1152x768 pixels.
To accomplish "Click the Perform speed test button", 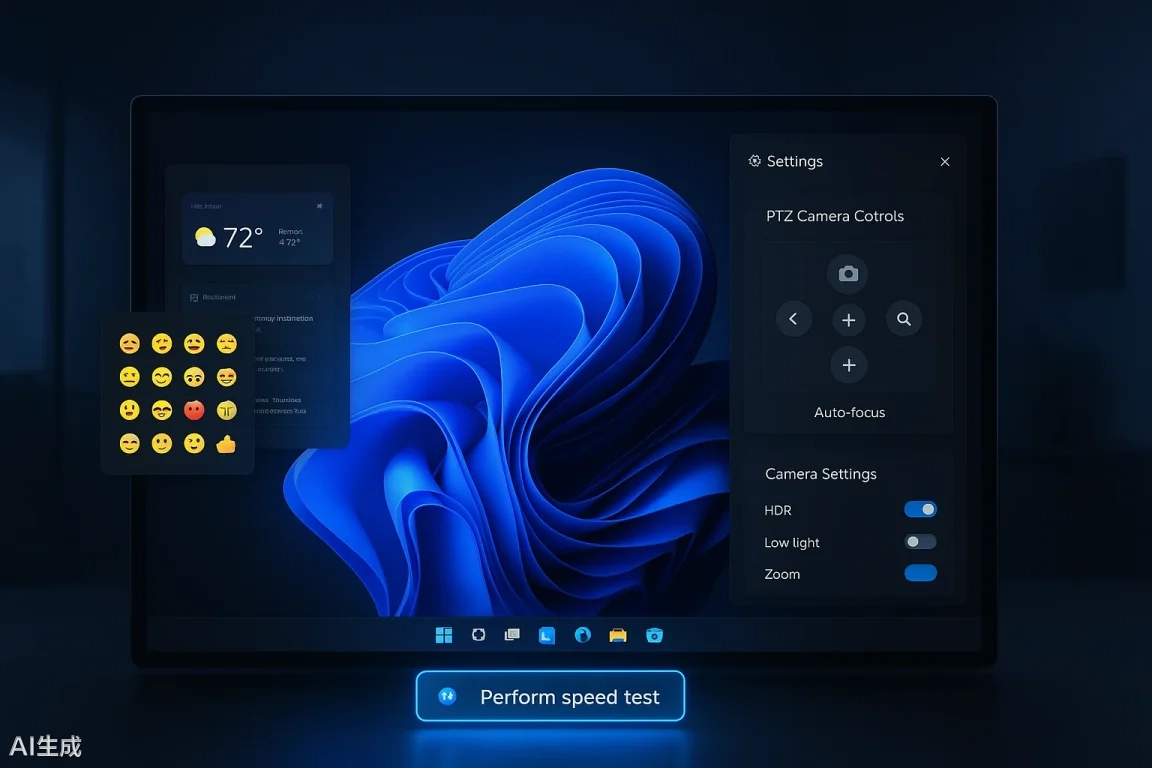I will coord(549,695).
